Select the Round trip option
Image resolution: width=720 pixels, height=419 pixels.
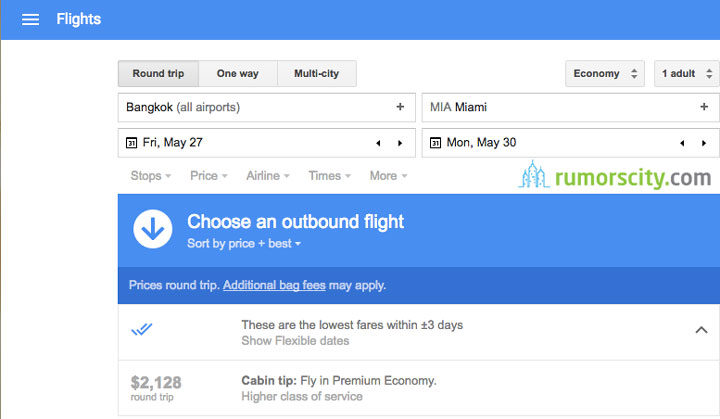[x=158, y=74]
